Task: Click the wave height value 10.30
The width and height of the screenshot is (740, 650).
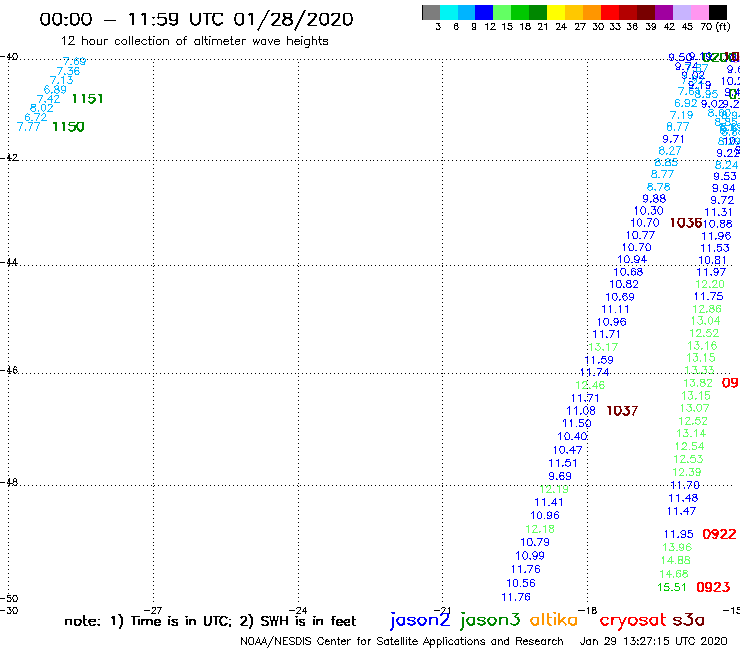Action: click(x=648, y=211)
